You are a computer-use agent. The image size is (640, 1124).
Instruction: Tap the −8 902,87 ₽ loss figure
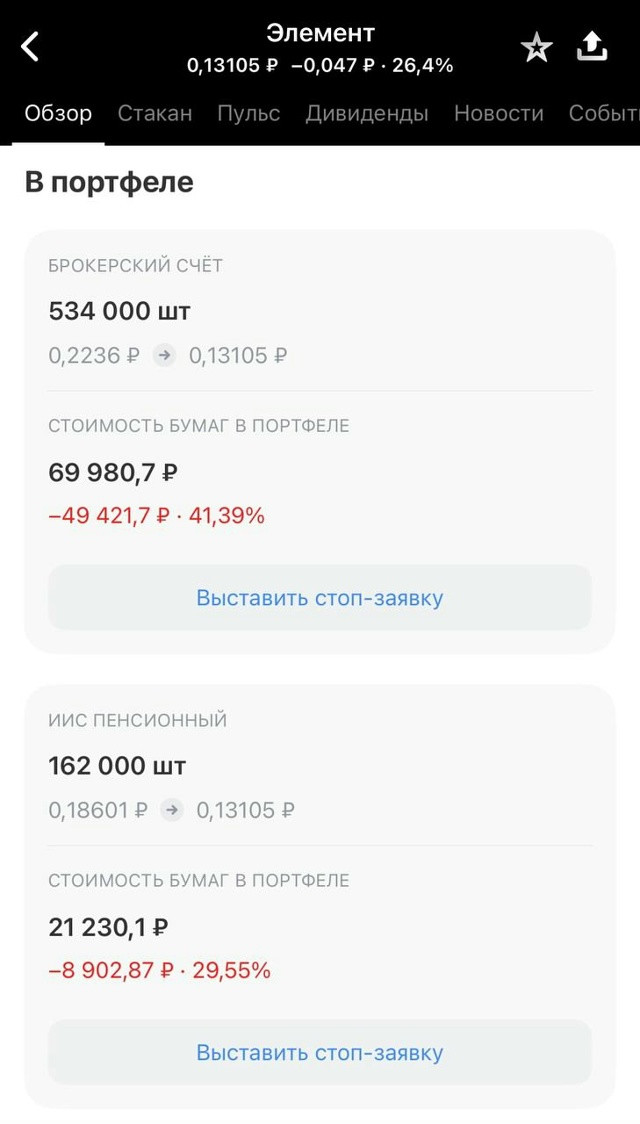click(111, 971)
